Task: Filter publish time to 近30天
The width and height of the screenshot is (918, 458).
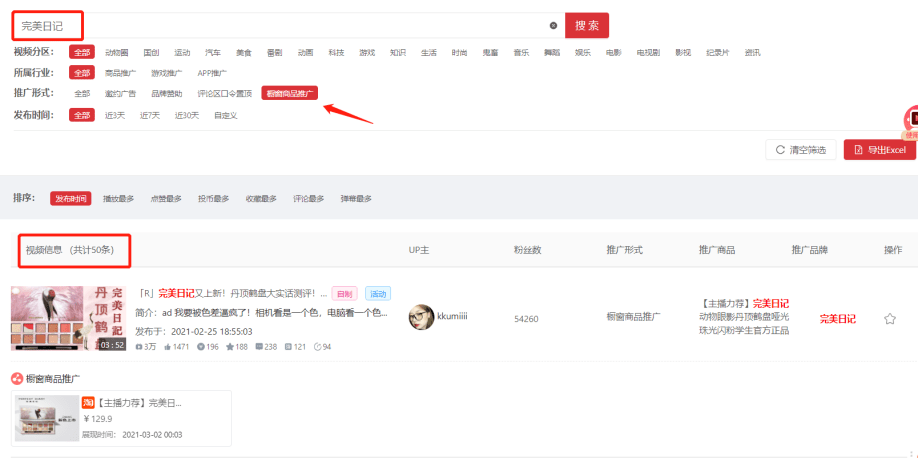Action: tap(187, 115)
